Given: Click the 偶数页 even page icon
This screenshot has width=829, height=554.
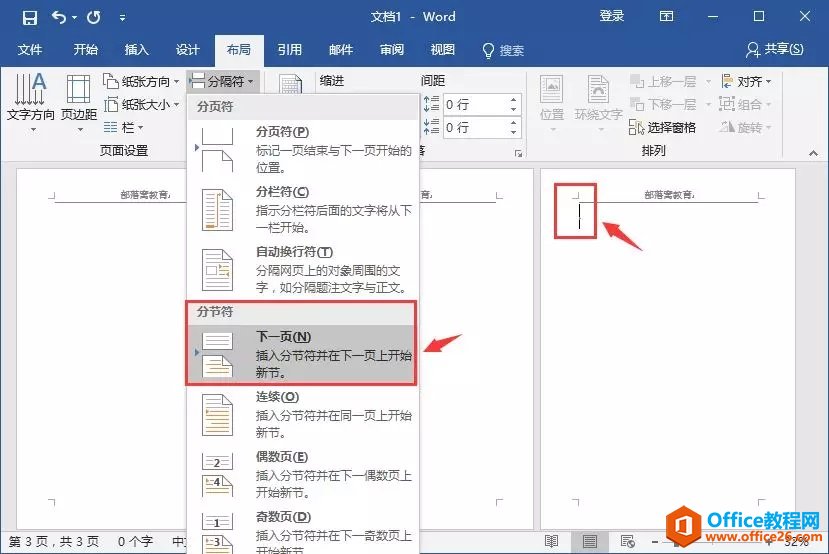Looking at the screenshot, I should 217,475.
